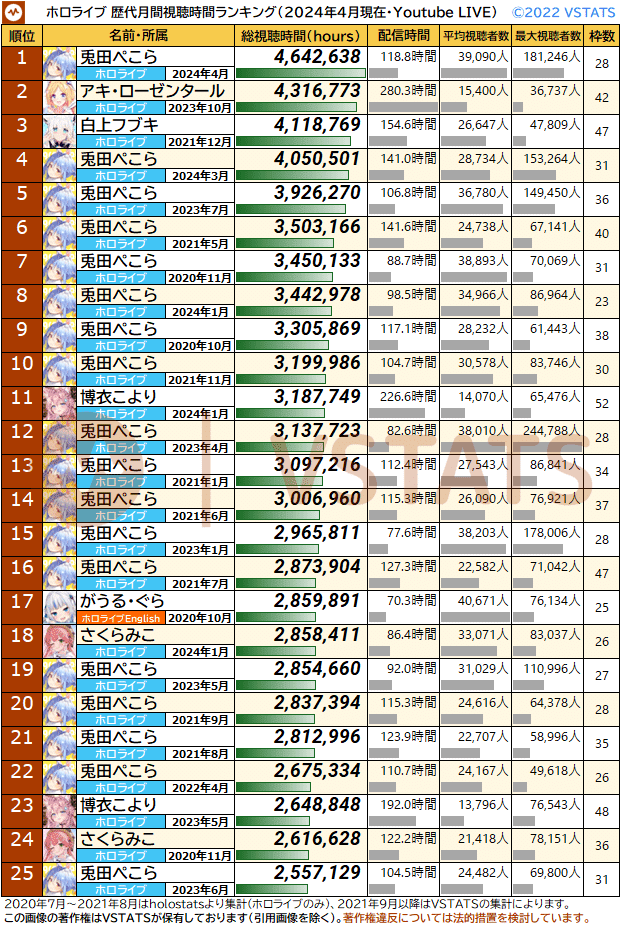Click the 4,316,773 total hours value

(x=317, y=91)
